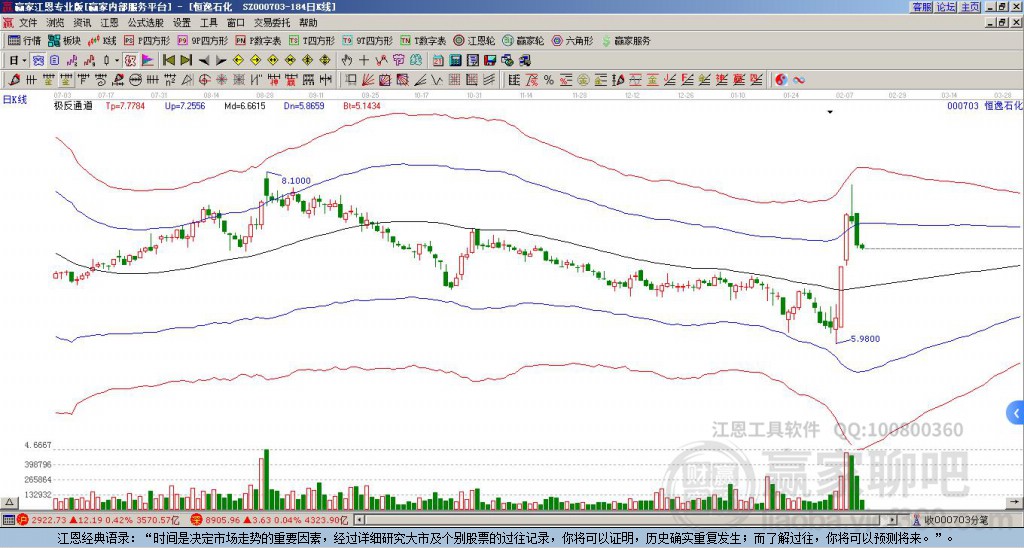This screenshot has height=548, width=1024.
Task: Enable the crosshair cursor tool
Action: (x=364, y=61)
